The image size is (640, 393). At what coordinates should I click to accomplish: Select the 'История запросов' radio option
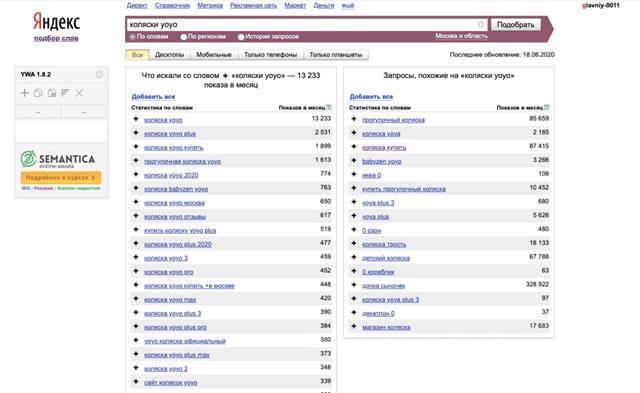click(241, 37)
